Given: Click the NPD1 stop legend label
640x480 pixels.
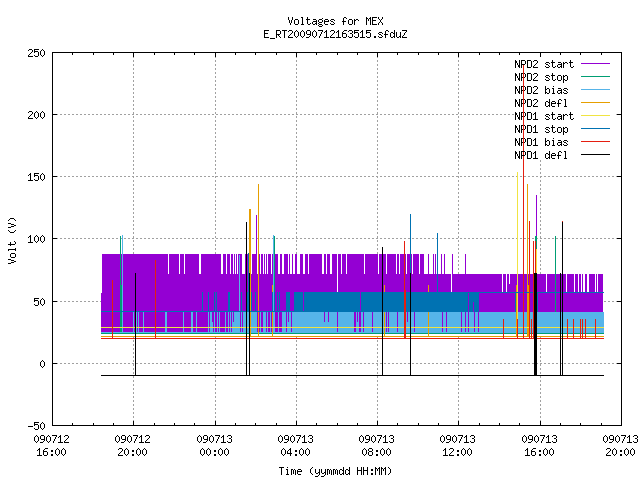Looking at the screenshot, I should point(541,129).
